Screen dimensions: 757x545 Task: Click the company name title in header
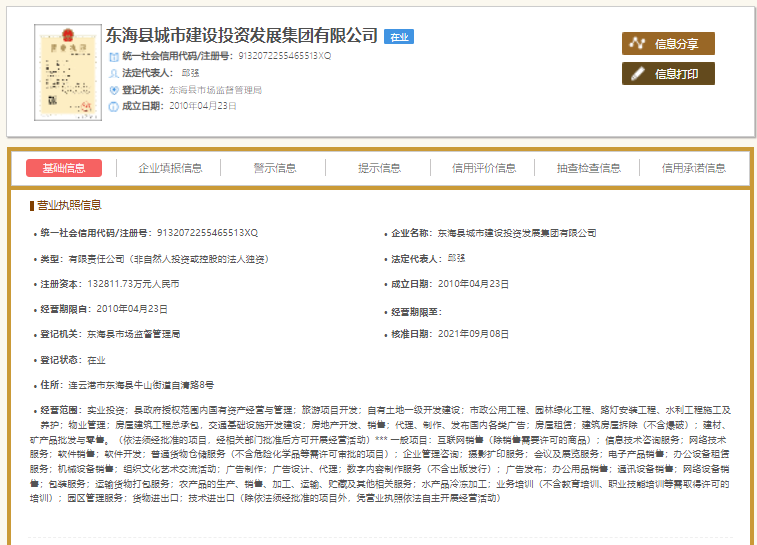243,36
